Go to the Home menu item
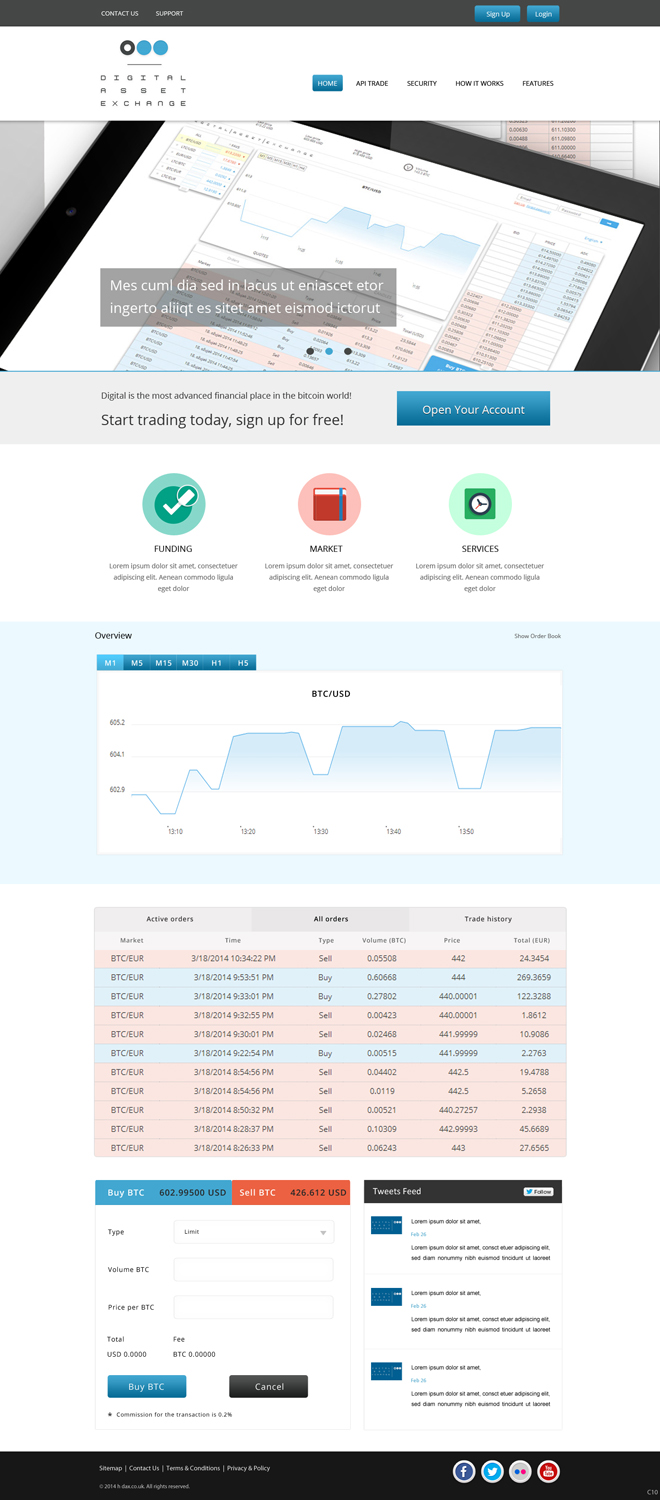 tap(327, 84)
